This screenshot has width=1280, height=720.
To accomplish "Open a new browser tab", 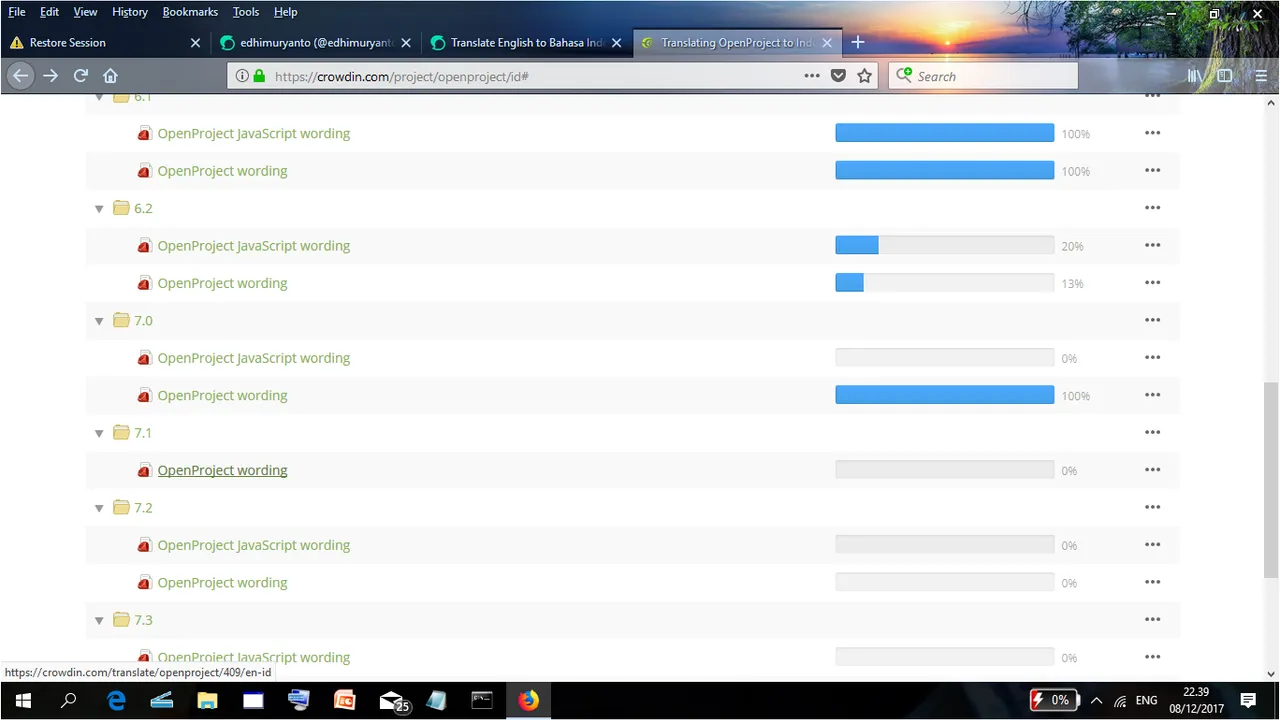I will (x=858, y=43).
